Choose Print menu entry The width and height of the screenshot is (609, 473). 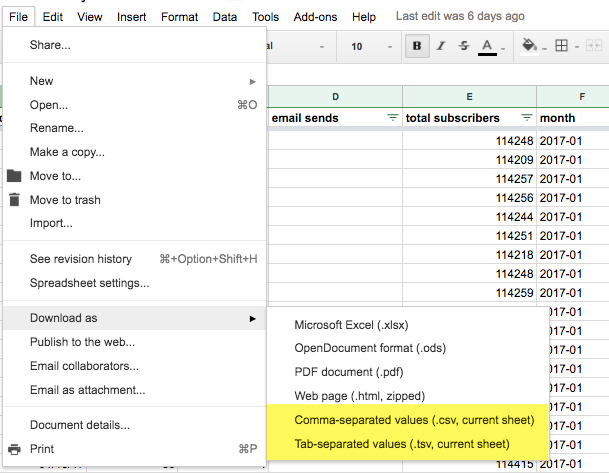click(x=134, y=449)
